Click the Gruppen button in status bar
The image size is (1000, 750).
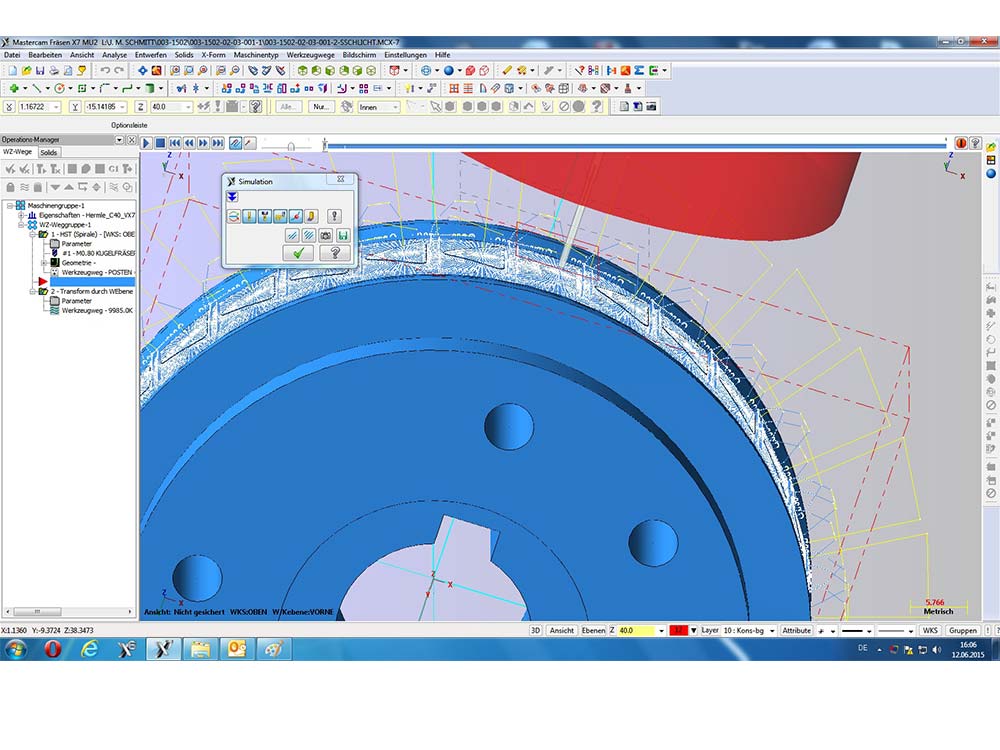coord(962,631)
